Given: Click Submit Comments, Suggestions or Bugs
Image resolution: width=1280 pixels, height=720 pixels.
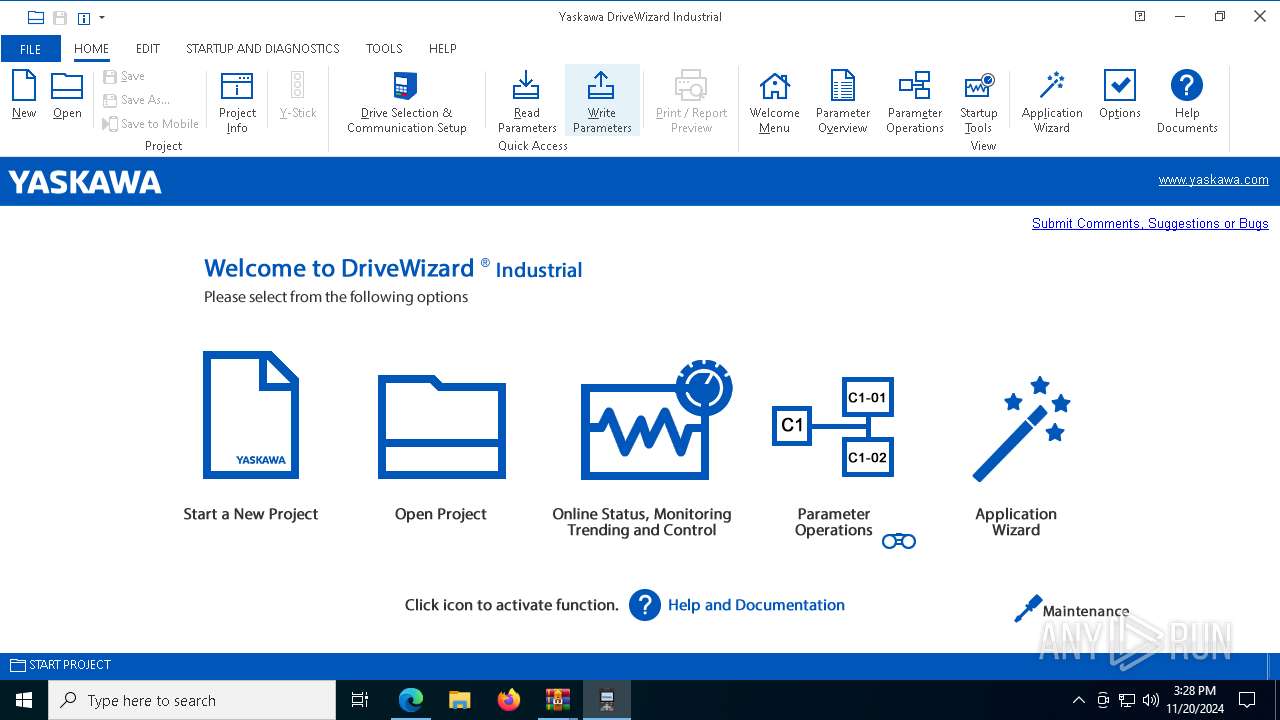Looking at the screenshot, I should coord(1150,224).
